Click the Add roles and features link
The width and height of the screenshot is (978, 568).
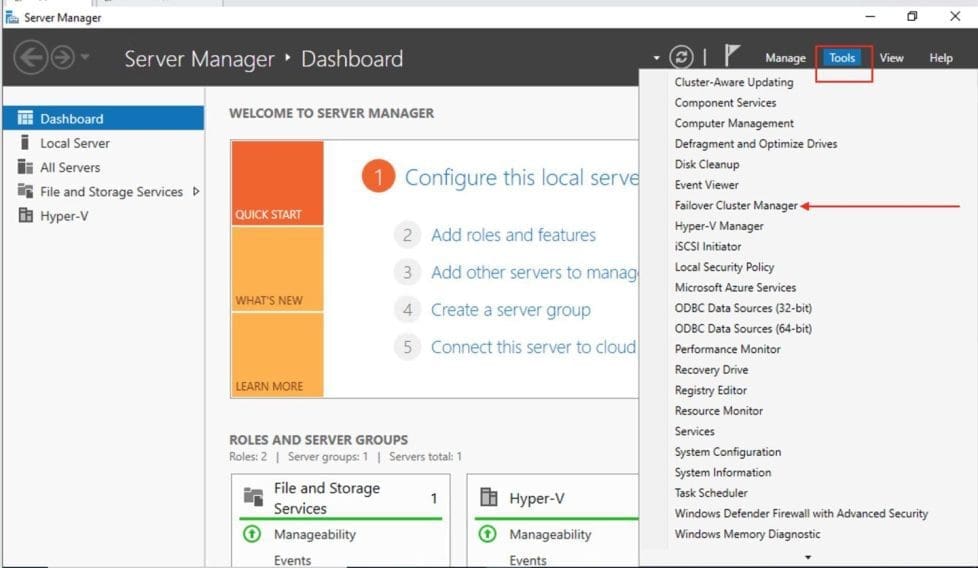[513, 235]
